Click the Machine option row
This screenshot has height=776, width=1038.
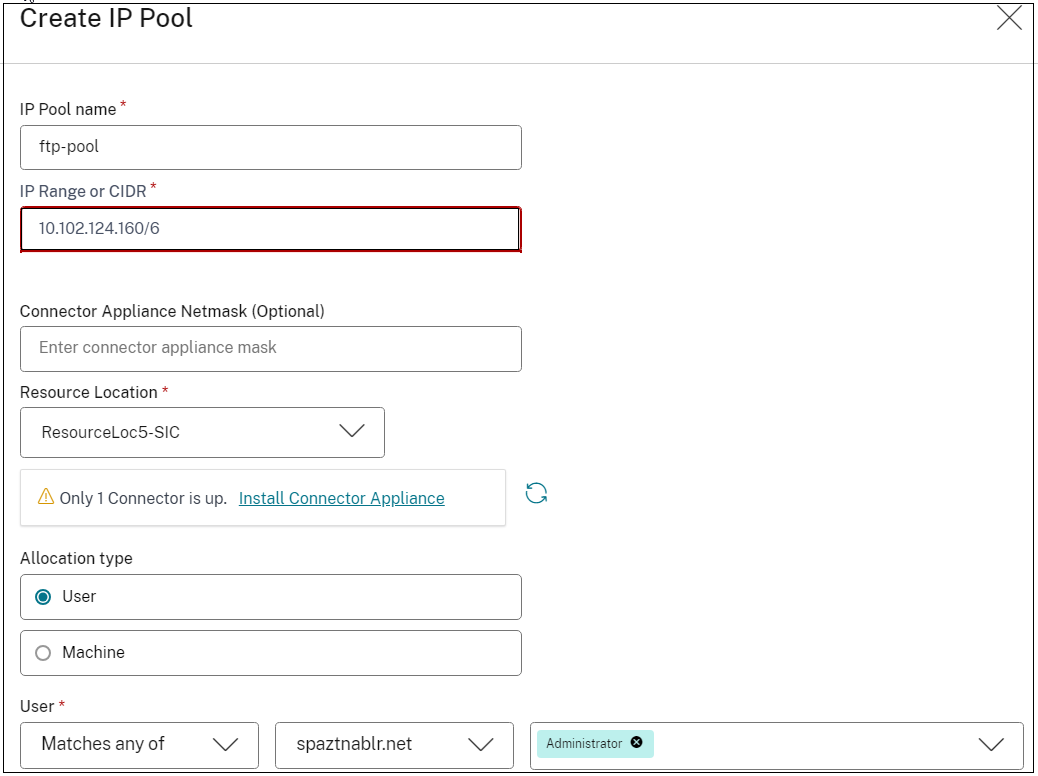click(x=270, y=653)
